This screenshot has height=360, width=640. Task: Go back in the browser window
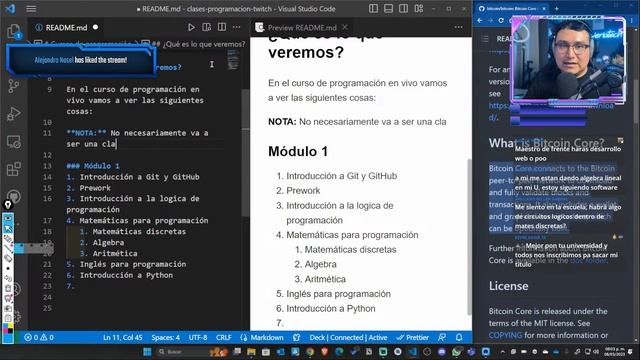(x=480, y=20)
